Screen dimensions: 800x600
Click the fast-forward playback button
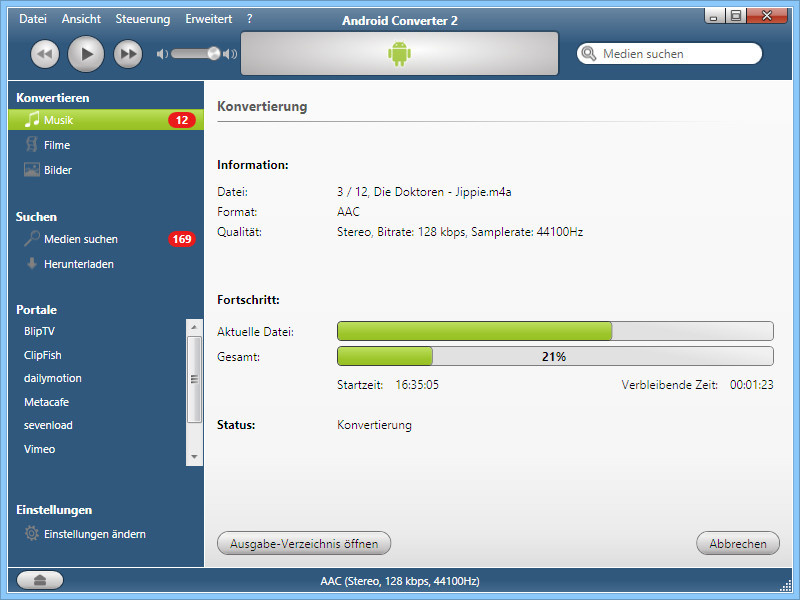pos(128,54)
